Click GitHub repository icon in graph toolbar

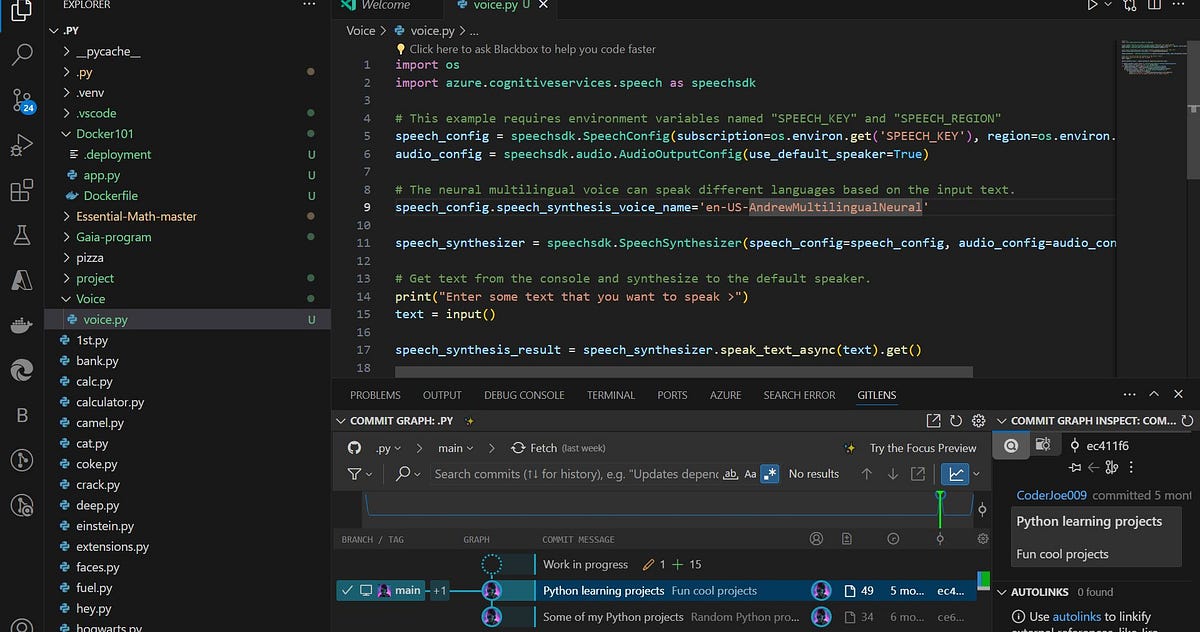tap(354, 448)
